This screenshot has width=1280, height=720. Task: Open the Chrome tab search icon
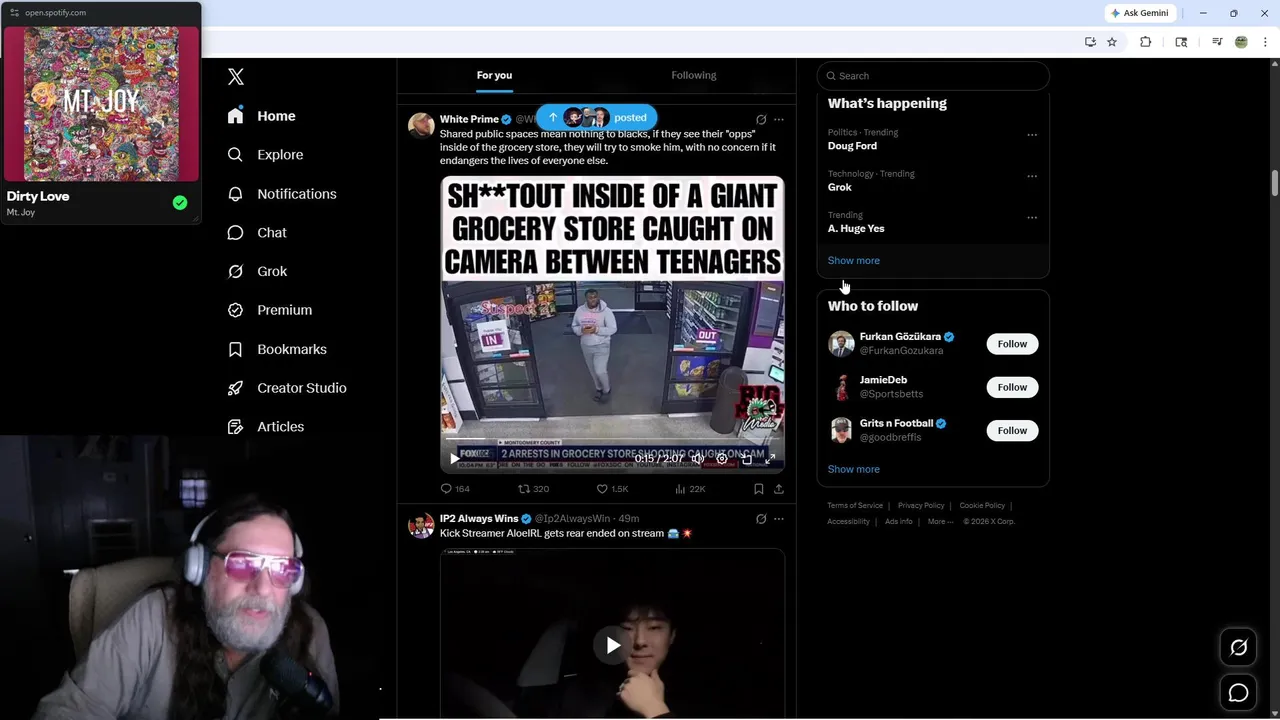(1181, 42)
